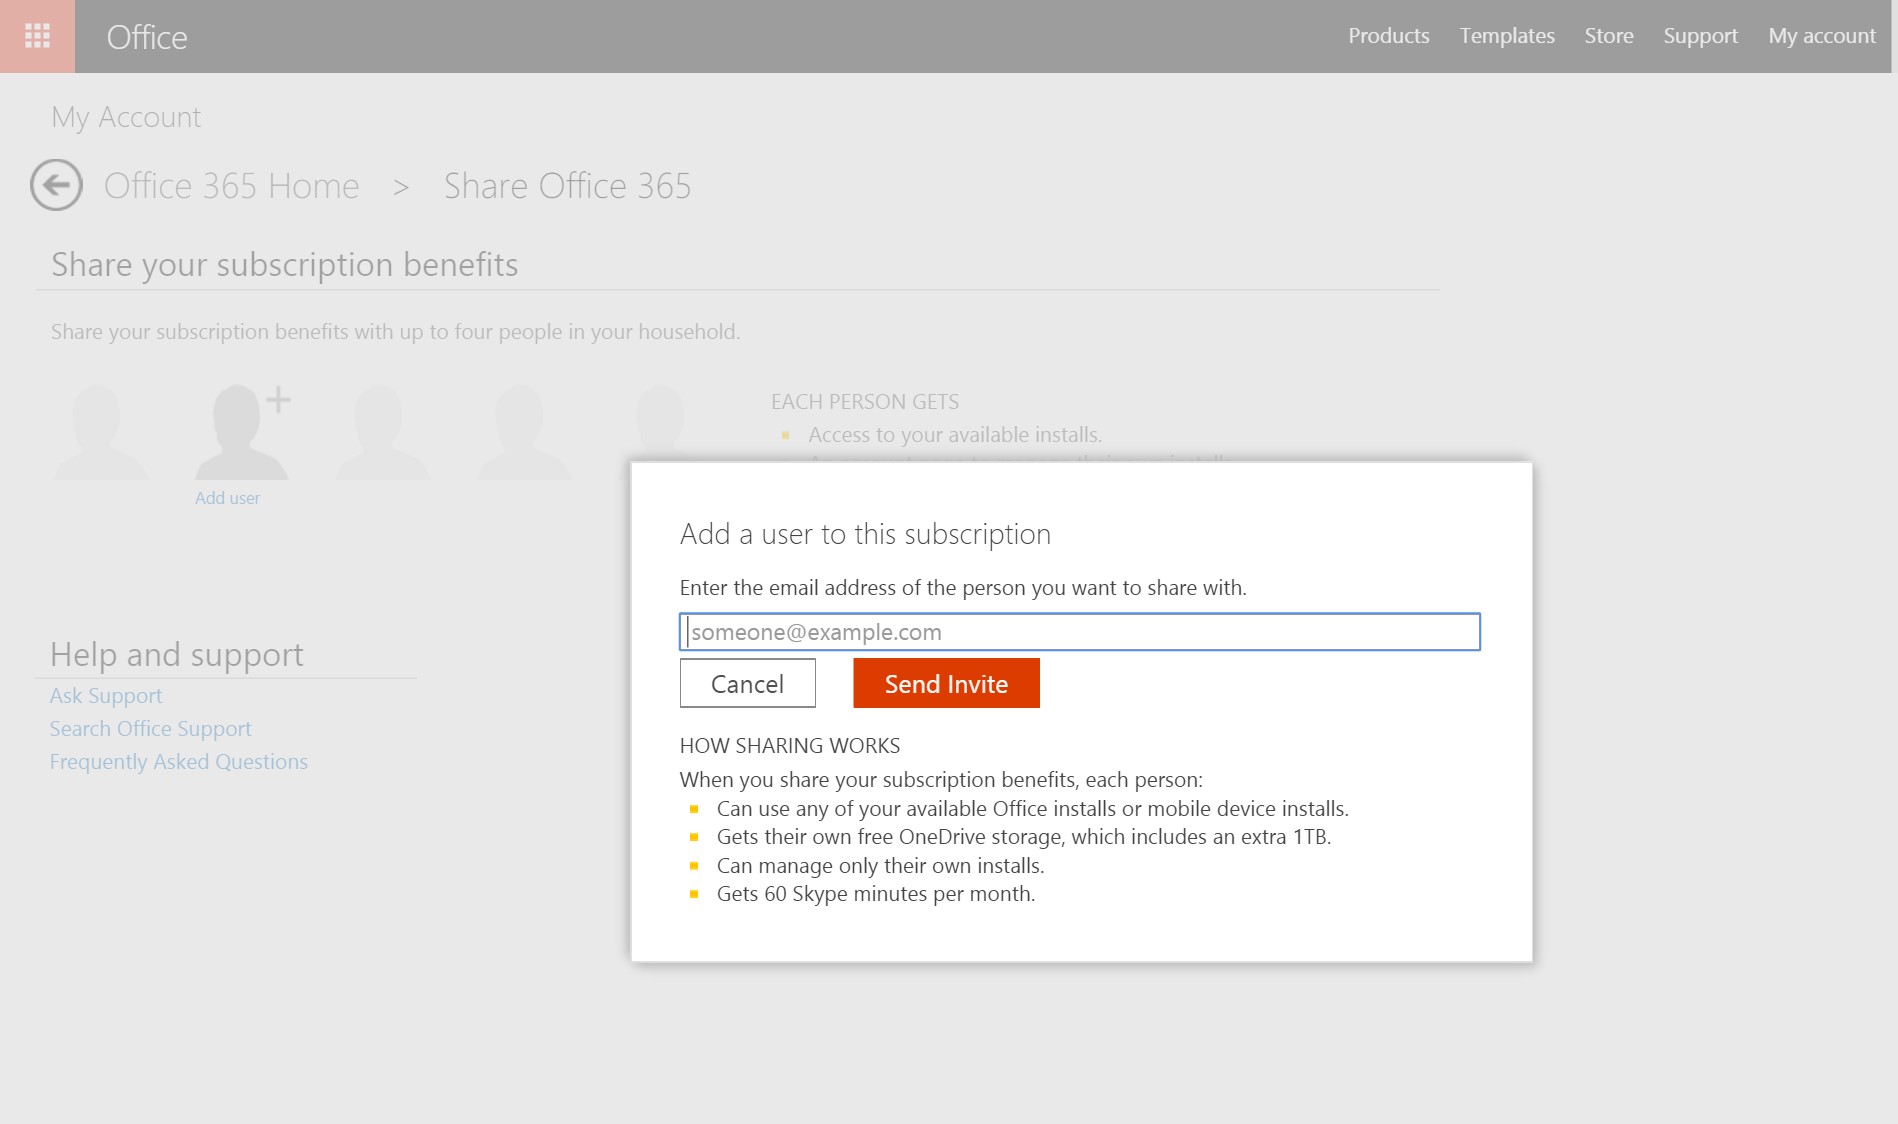Open the Templates menu
This screenshot has height=1124, width=1898.
(x=1507, y=36)
